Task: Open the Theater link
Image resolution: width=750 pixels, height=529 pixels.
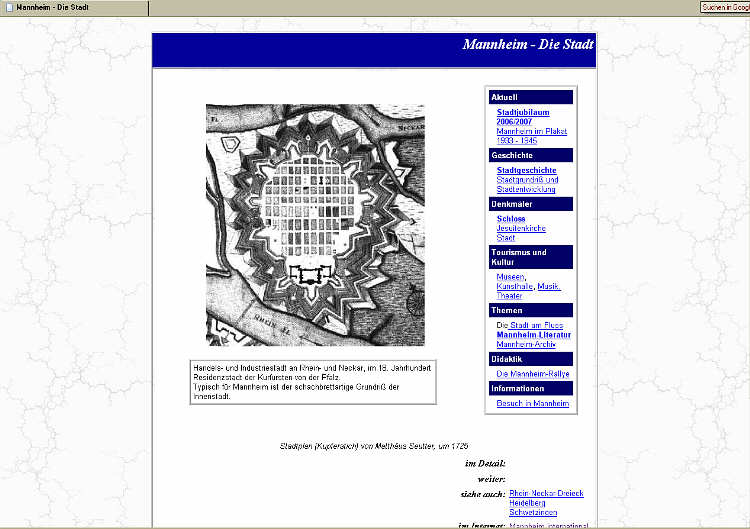Action: (x=509, y=296)
